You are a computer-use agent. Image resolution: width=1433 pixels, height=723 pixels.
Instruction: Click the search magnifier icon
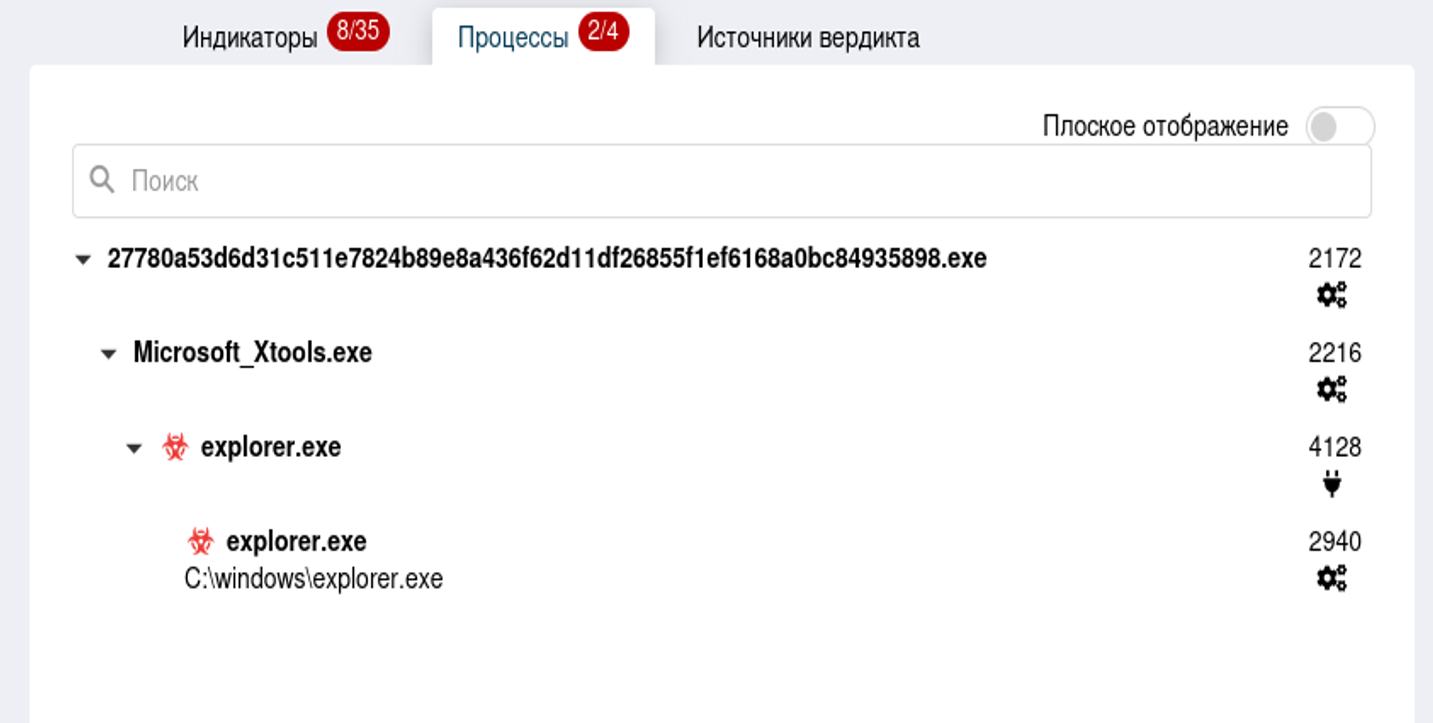click(x=101, y=180)
